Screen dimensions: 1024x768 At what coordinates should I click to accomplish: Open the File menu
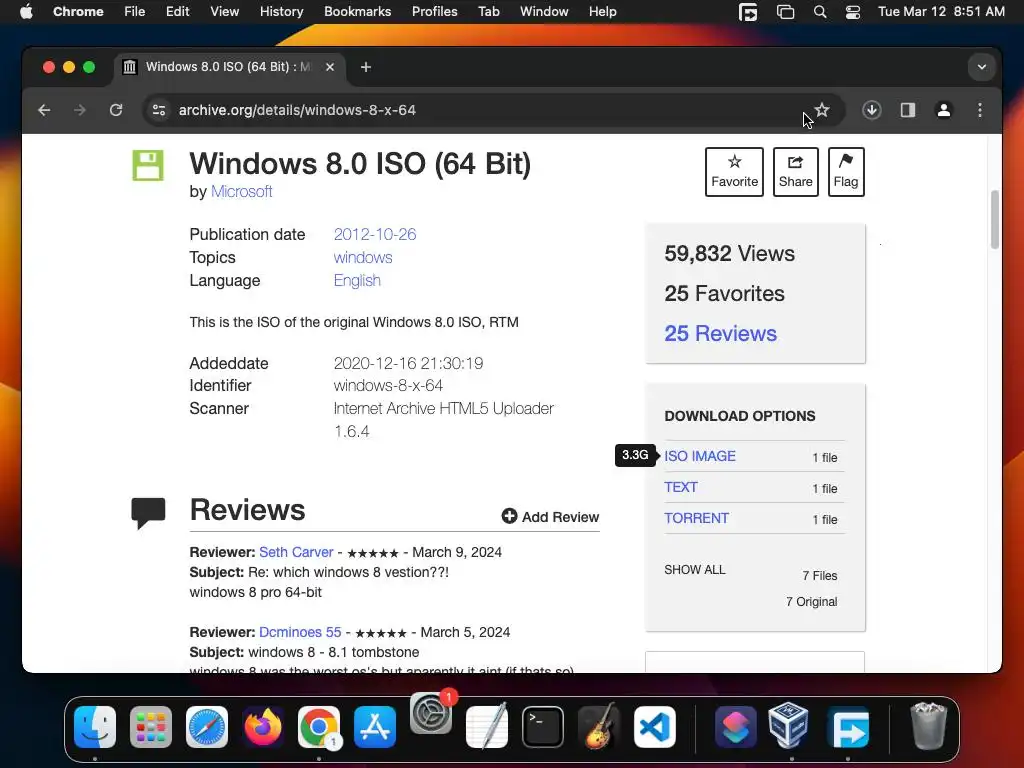[135, 12]
